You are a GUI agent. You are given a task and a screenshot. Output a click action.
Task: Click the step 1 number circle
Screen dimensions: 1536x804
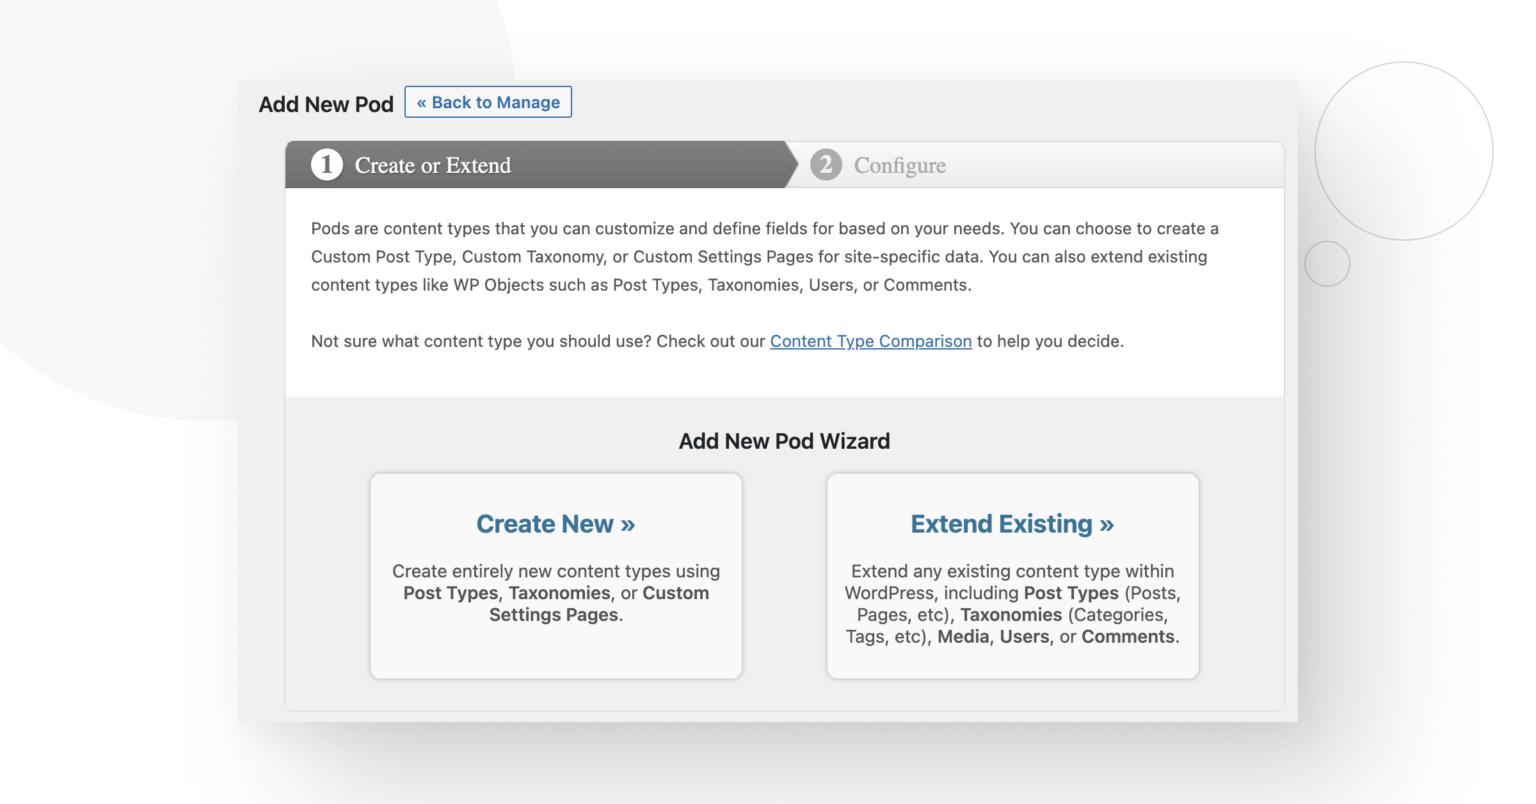click(326, 165)
